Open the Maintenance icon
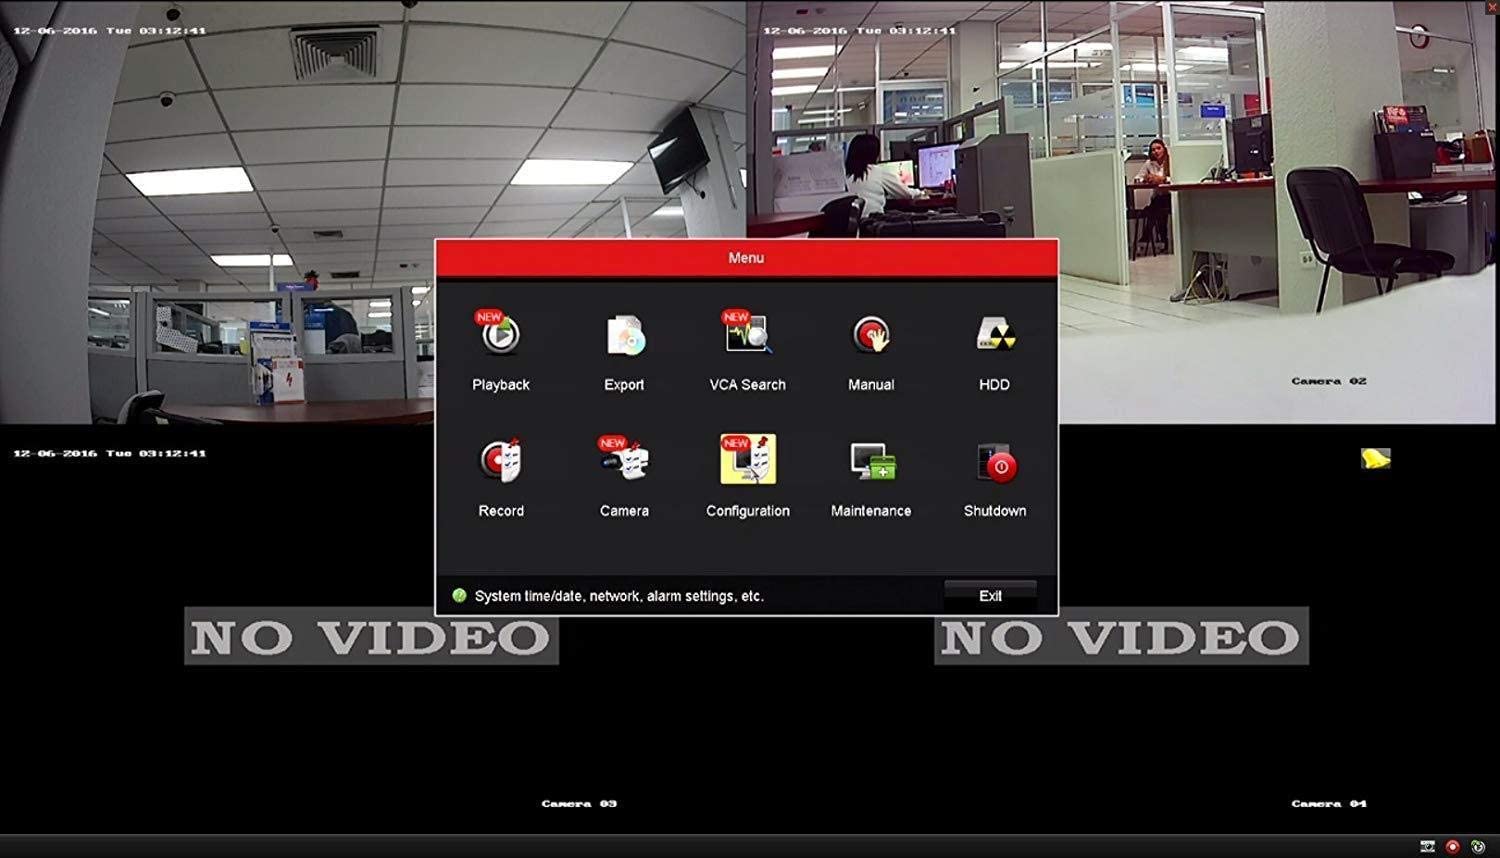 coord(871,461)
